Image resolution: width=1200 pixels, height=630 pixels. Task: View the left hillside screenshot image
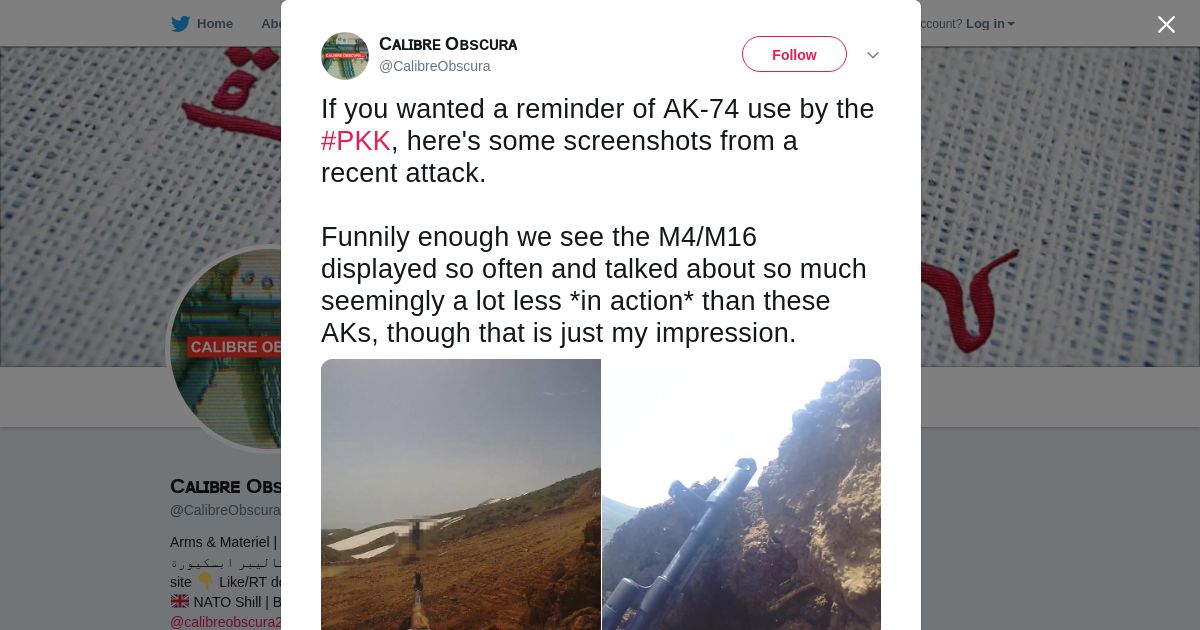[x=461, y=494]
